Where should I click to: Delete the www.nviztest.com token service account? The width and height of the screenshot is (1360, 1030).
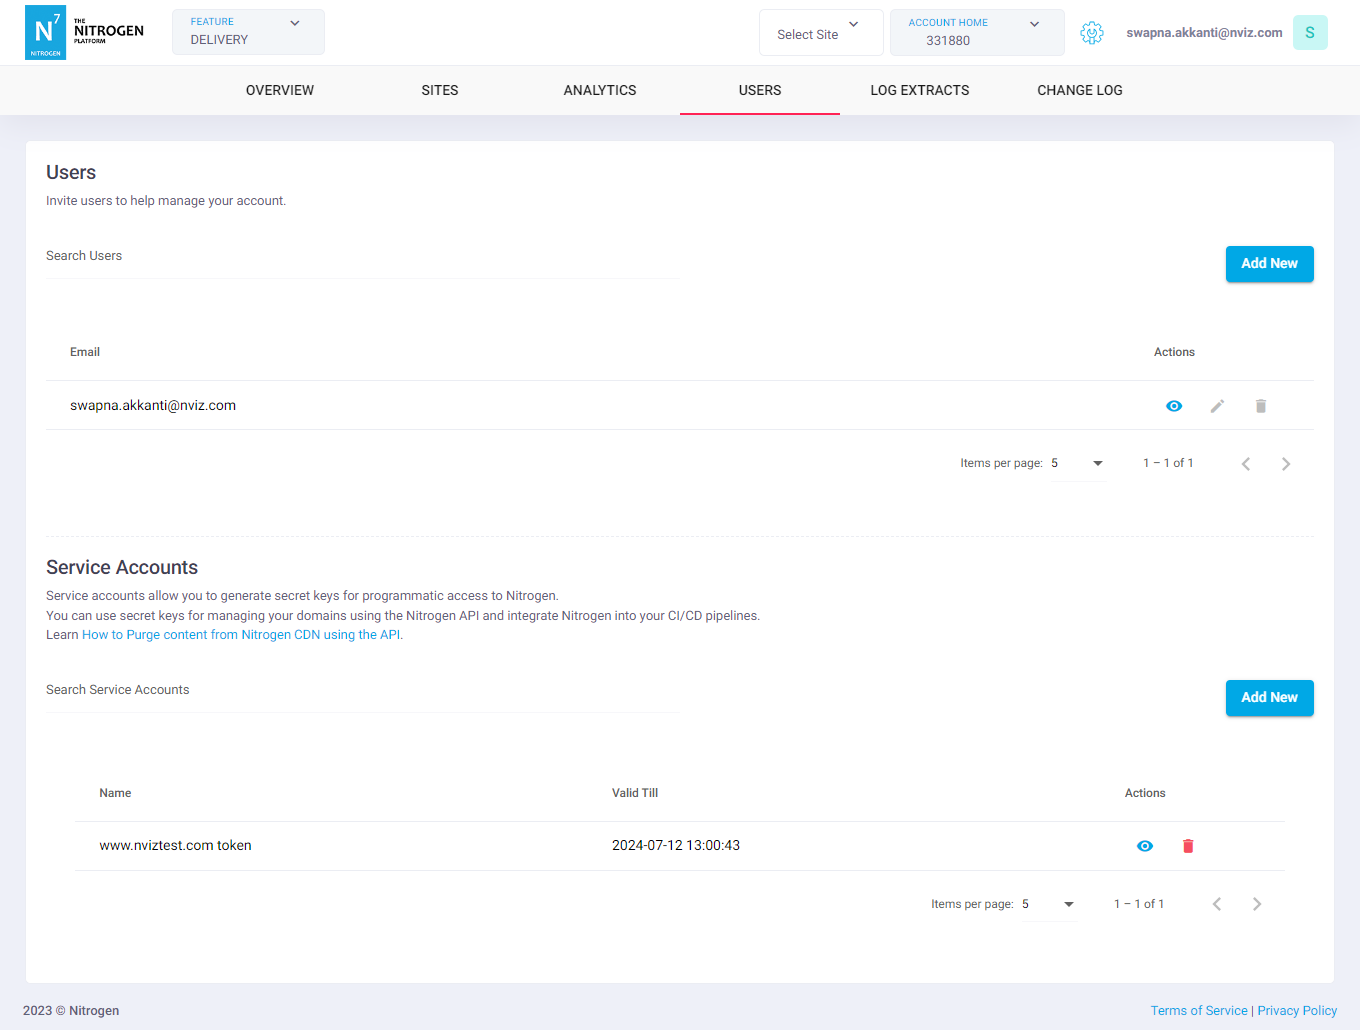1188,846
